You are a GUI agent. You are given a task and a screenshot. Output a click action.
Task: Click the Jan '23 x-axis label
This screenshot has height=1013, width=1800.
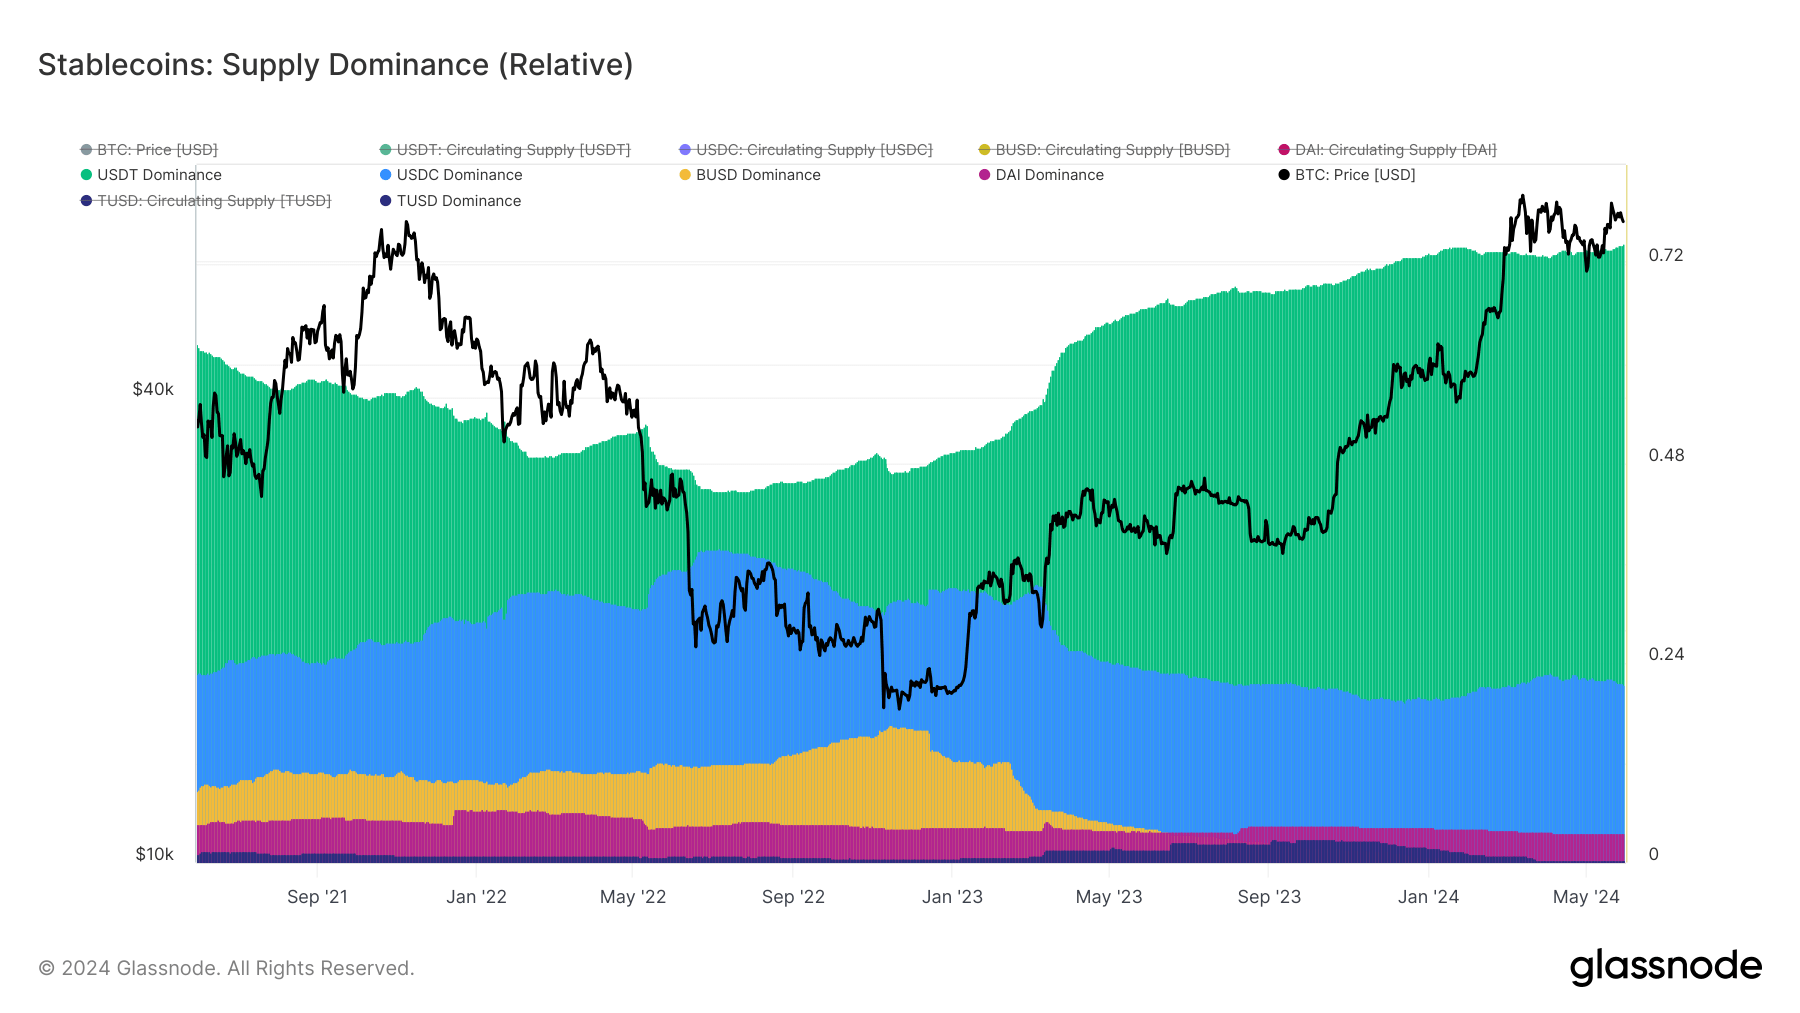tap(952, 897)
